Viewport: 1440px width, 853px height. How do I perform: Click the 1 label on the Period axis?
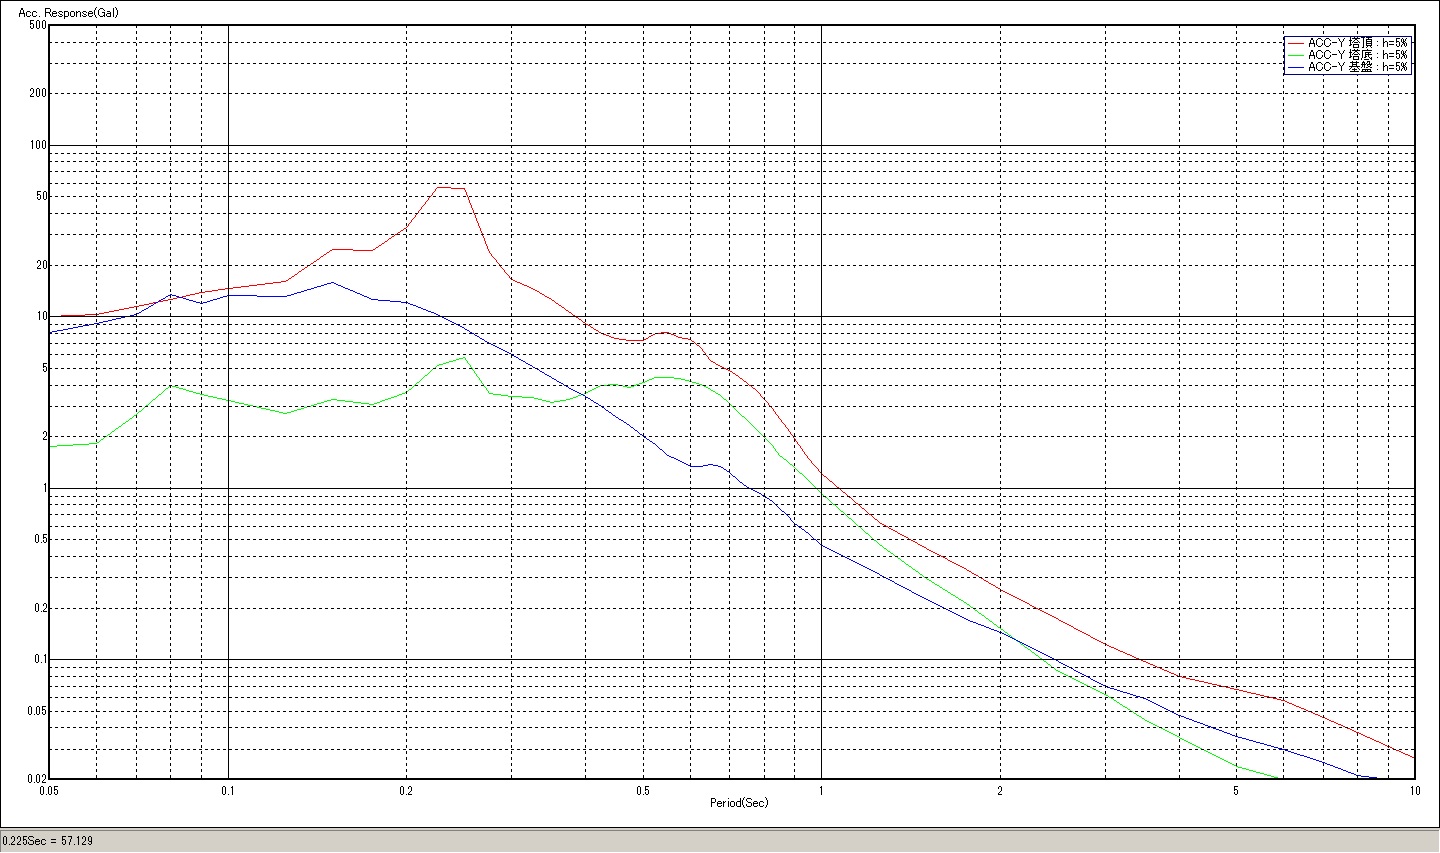click(821, 790)
